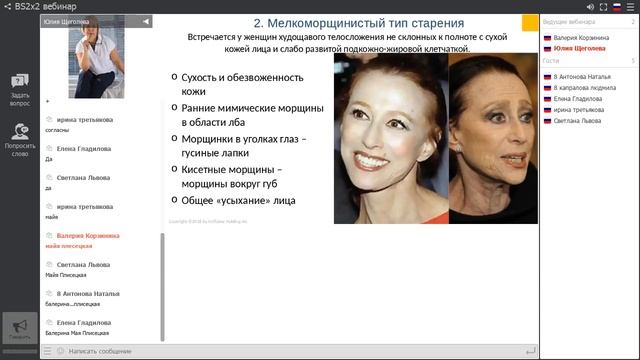Open language selector Russian flag
Screen dimensions: 640x360
(617, 7)
